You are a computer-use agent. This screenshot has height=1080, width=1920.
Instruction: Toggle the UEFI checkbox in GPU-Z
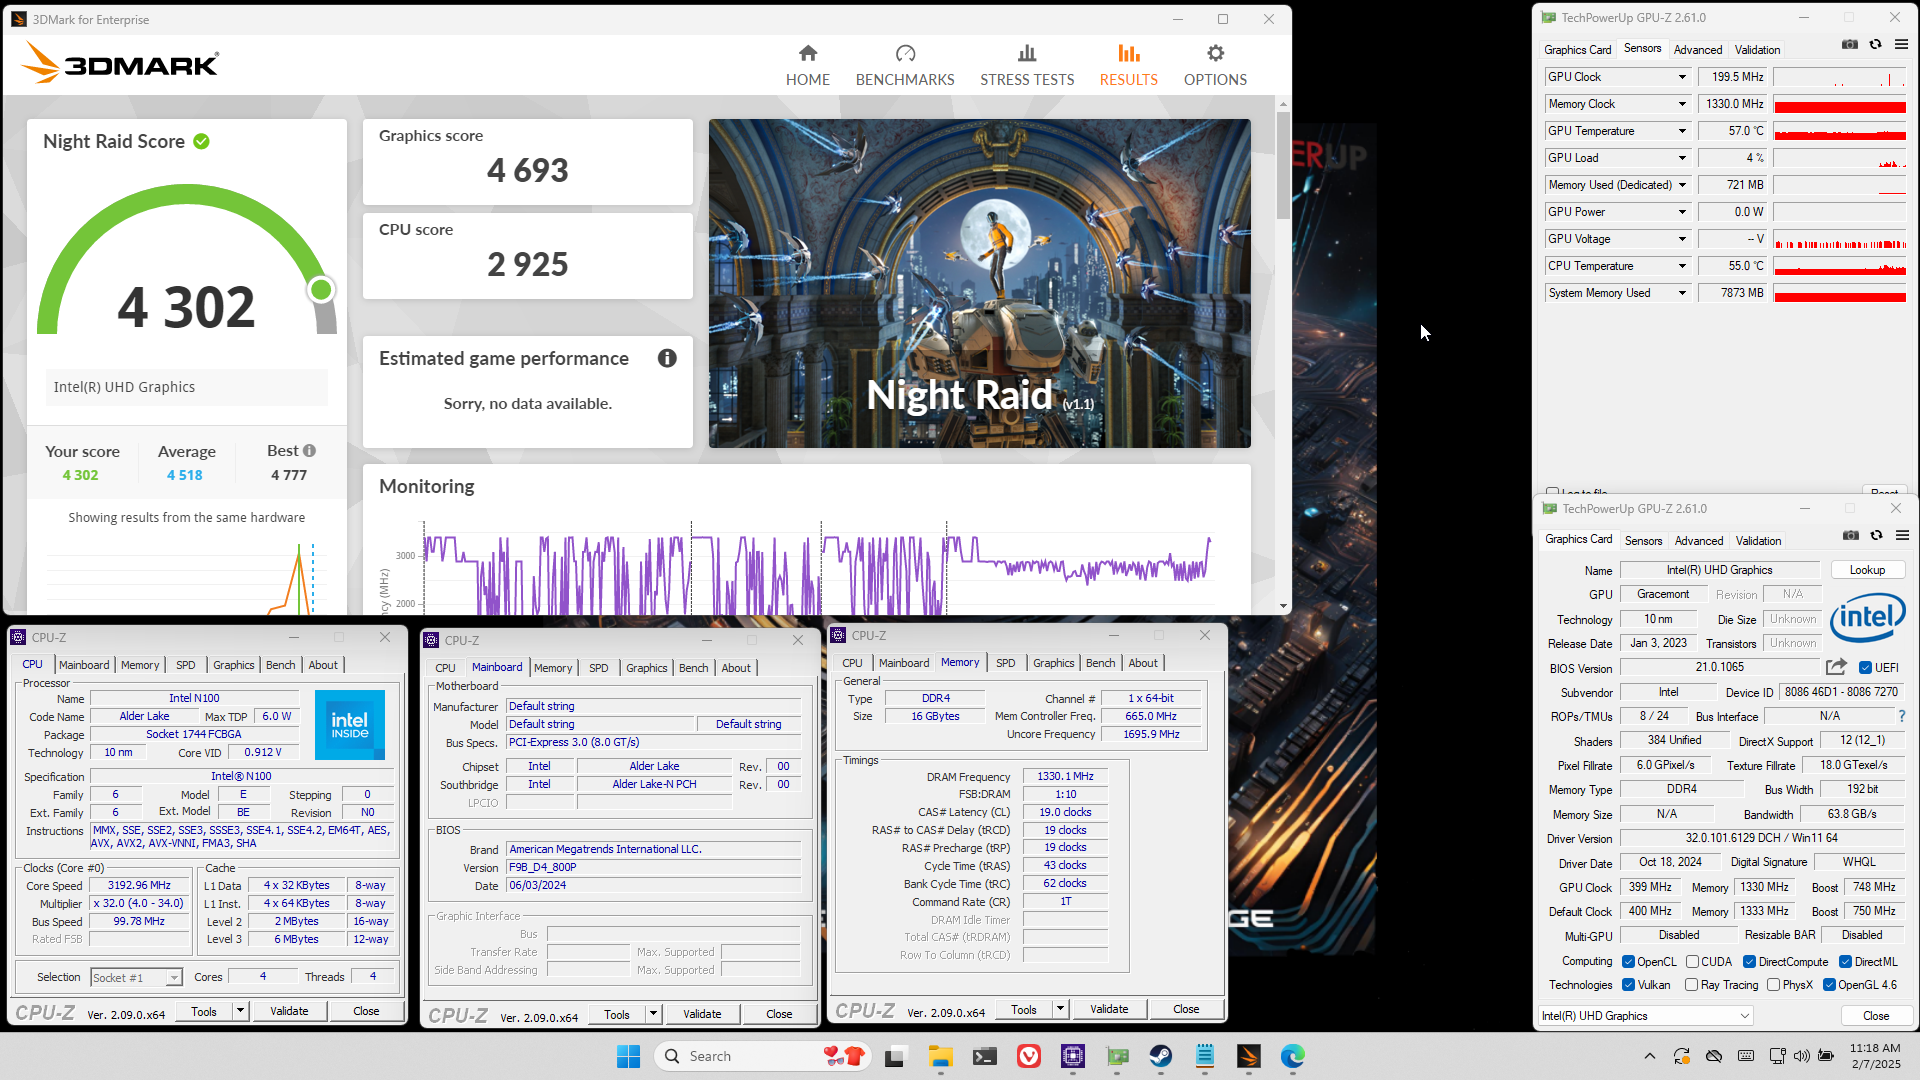coord(1866,668)
